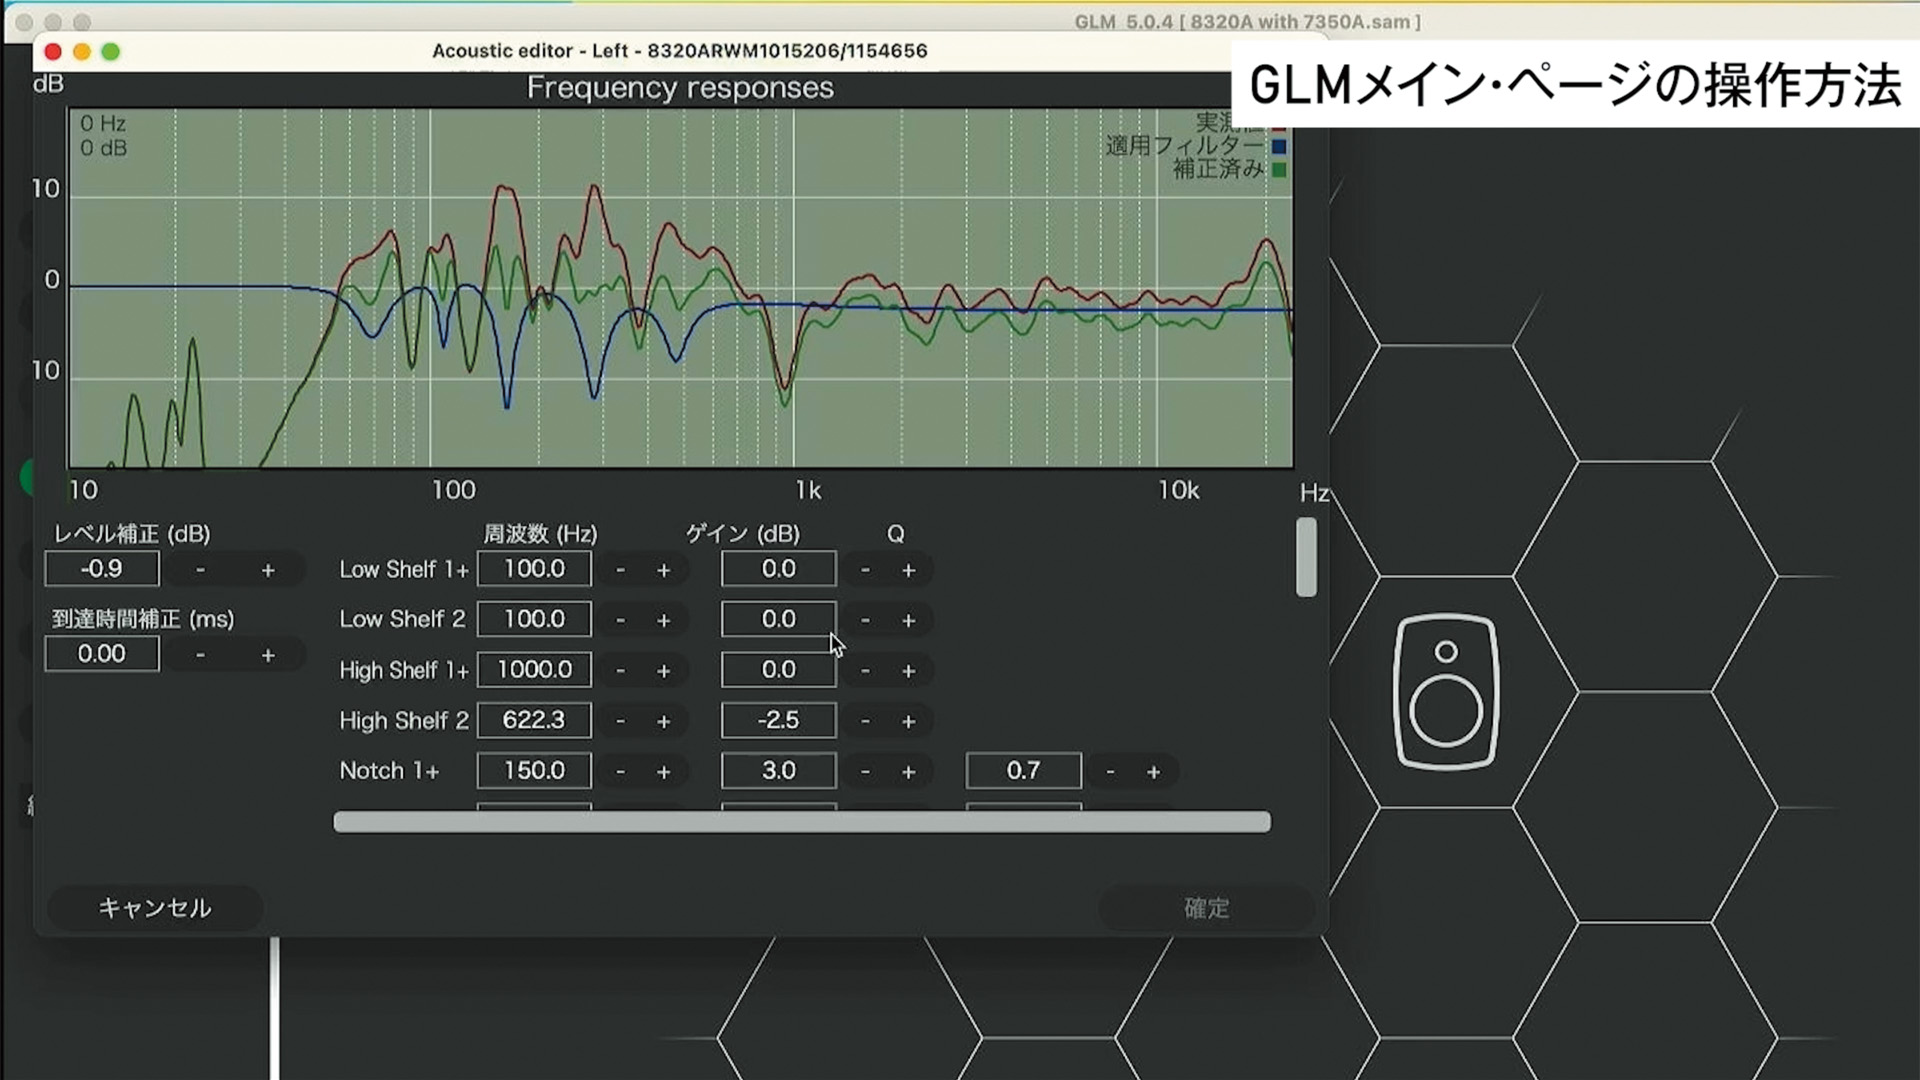Increase Notch 1+ gain
This screenshot has width=1920, height=1080.
click(908, 772)
